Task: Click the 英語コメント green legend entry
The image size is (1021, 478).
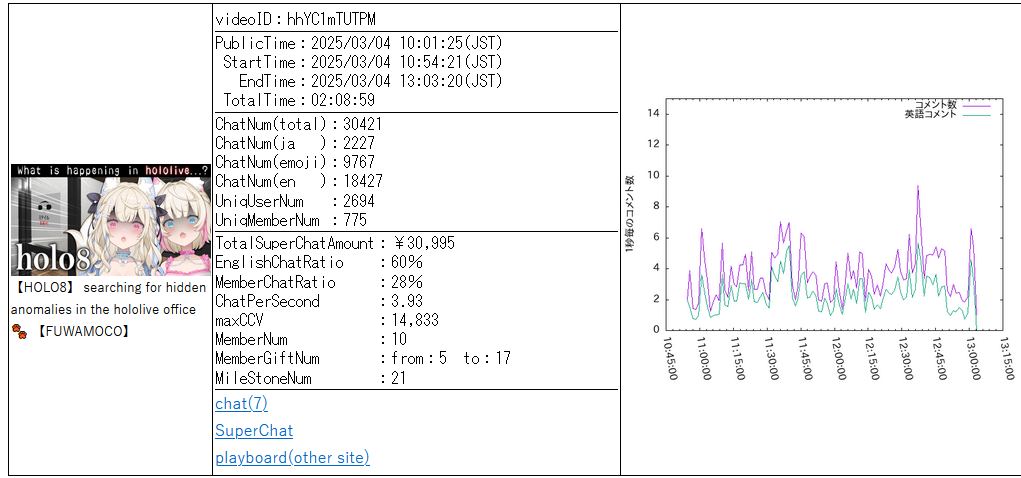Action: pos(947,113)
